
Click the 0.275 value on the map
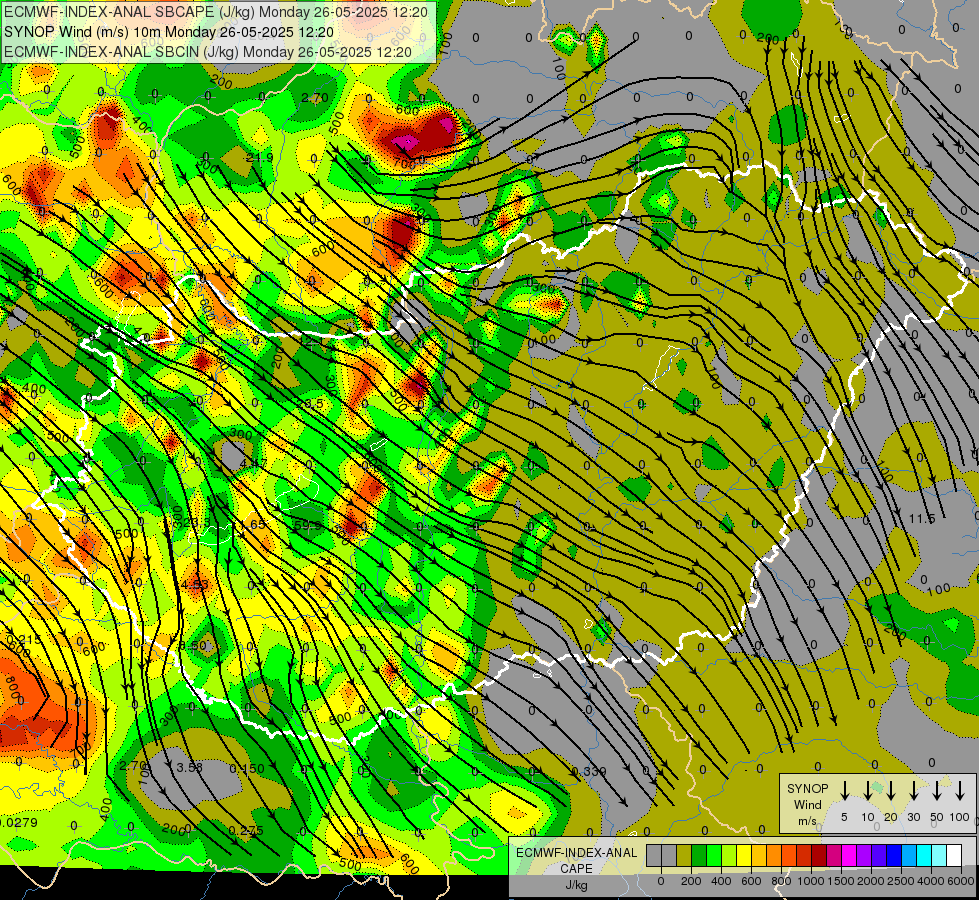[246, 831]
